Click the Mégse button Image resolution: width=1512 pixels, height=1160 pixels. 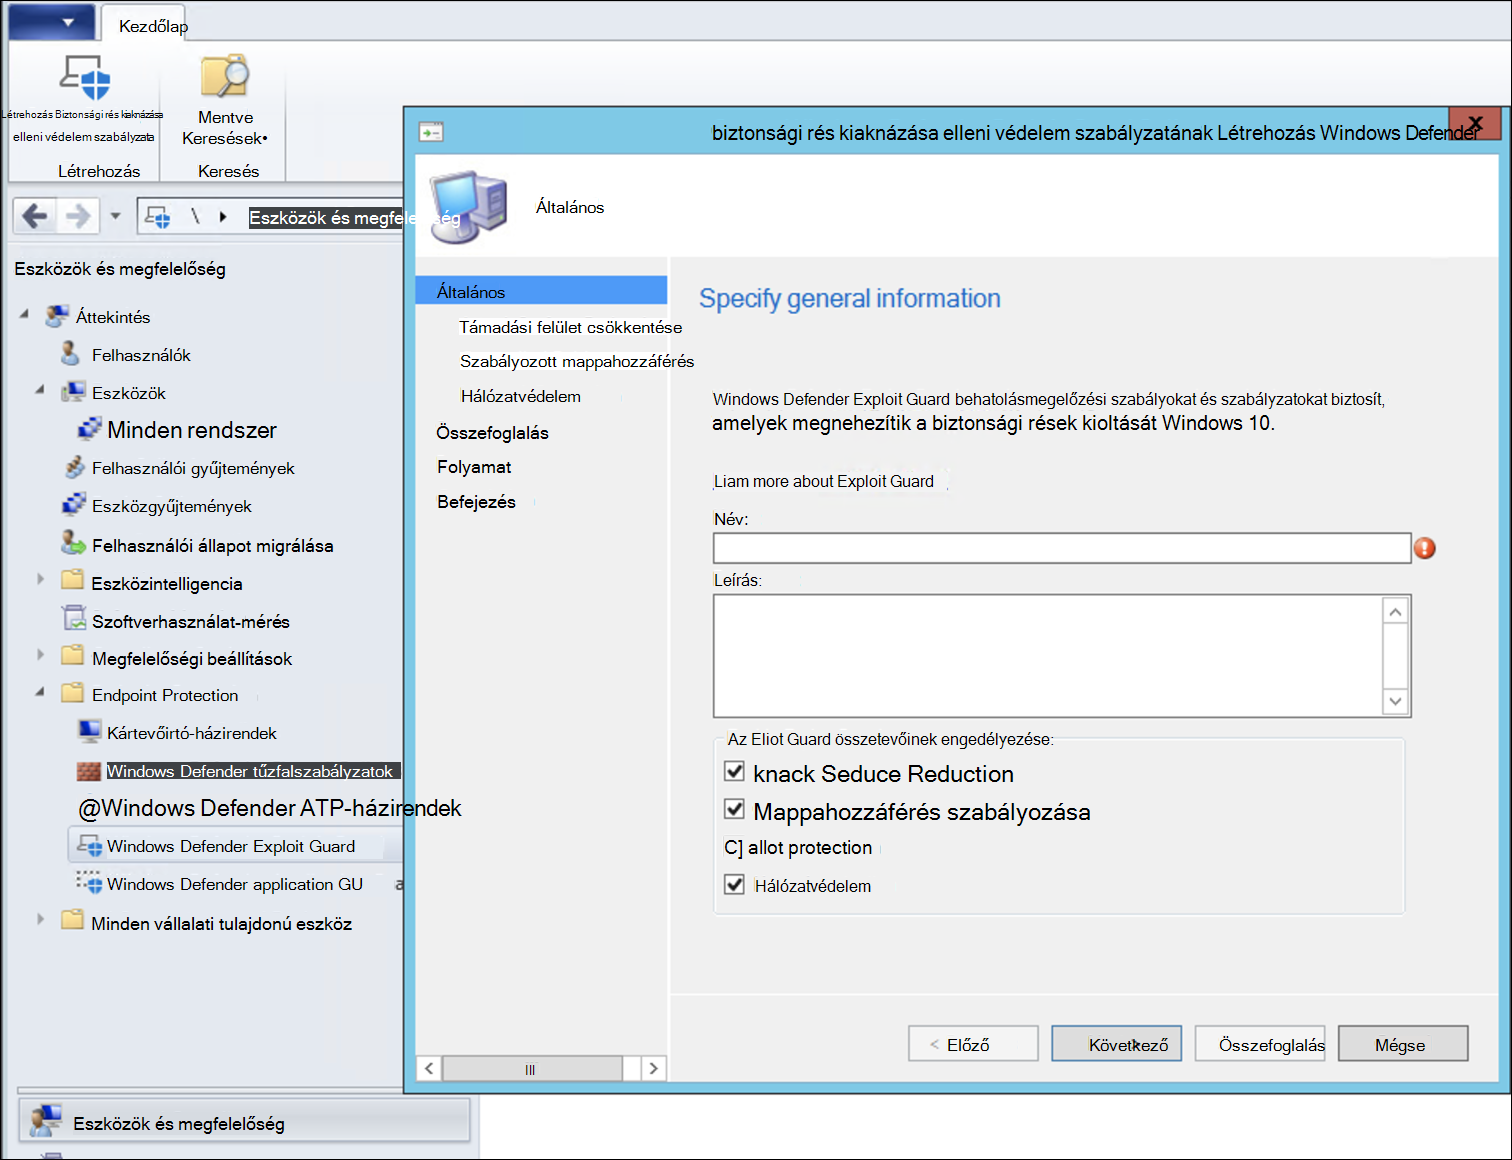pyautogui.click(x=1403, y=1044)
